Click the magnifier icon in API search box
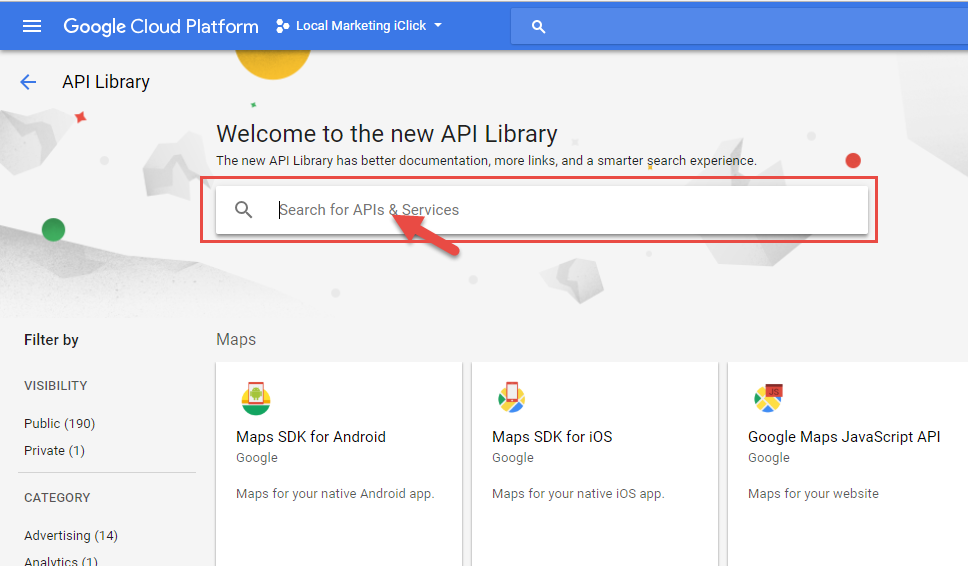This screenshot has width=968, height=566. 244,210
